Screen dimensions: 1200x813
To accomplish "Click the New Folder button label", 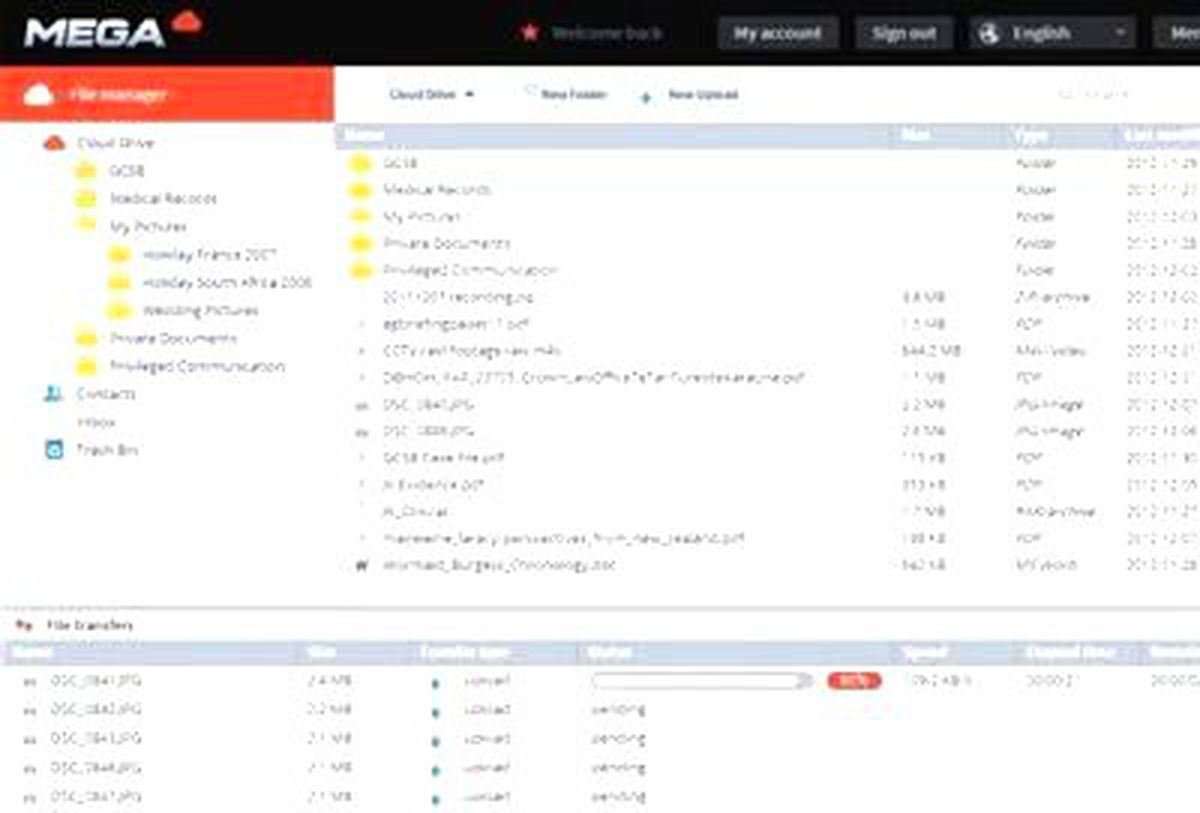I will (x=574, y=95).
